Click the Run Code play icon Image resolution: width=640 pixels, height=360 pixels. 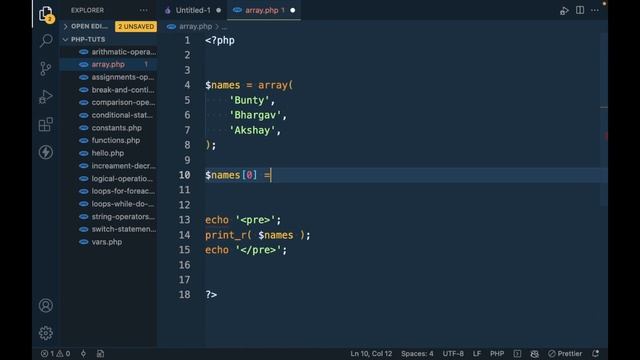[x=564, y=11]
